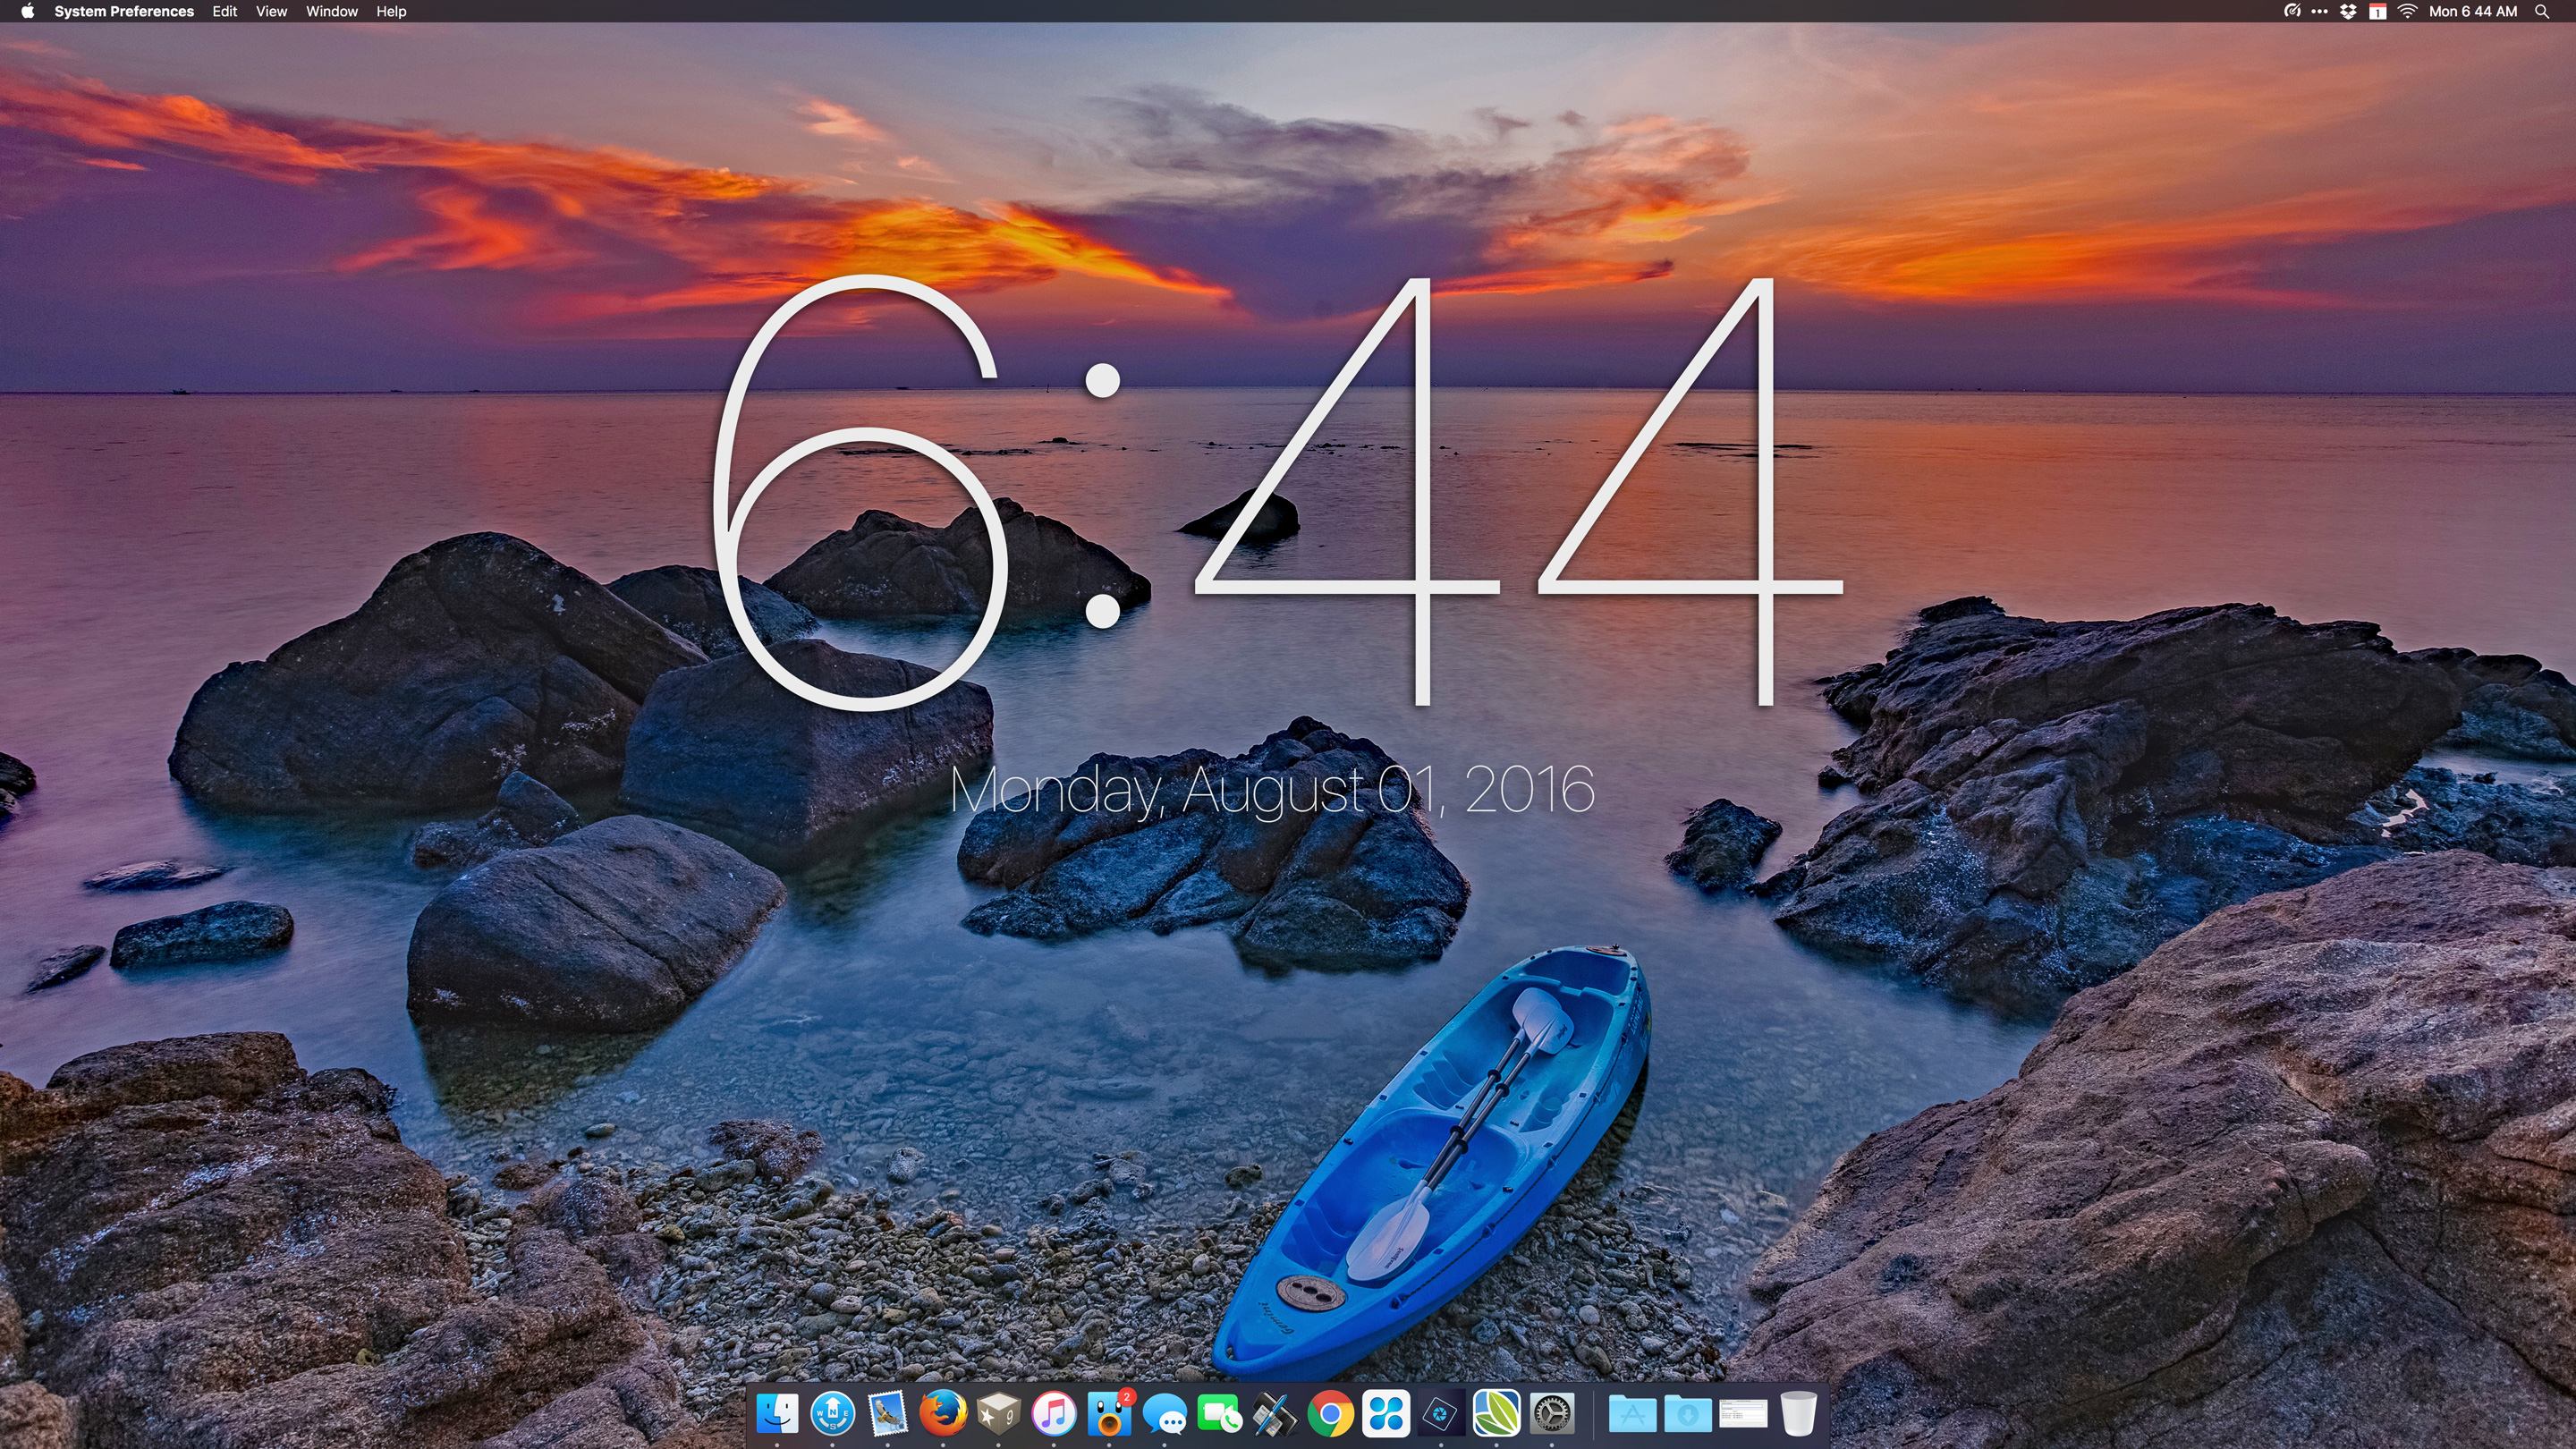This screenshot has width=2576, height=1449.
Task: Open the Apple menu
Action: [x=27, y=11]
